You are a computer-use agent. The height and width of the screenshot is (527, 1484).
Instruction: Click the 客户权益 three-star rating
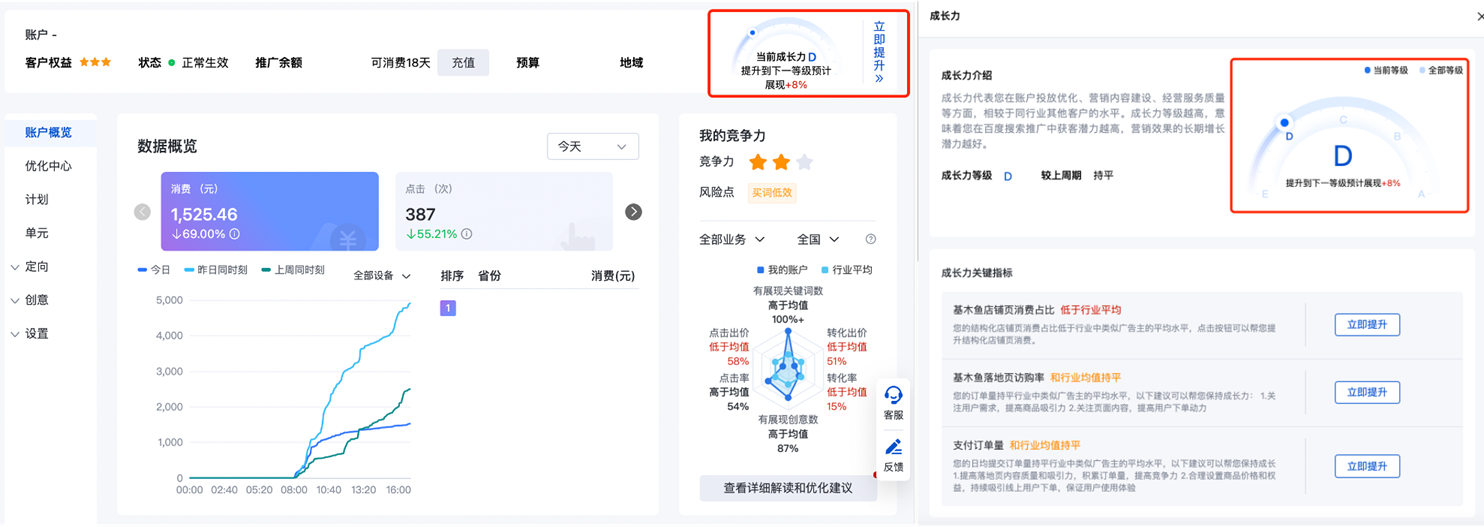95,62
